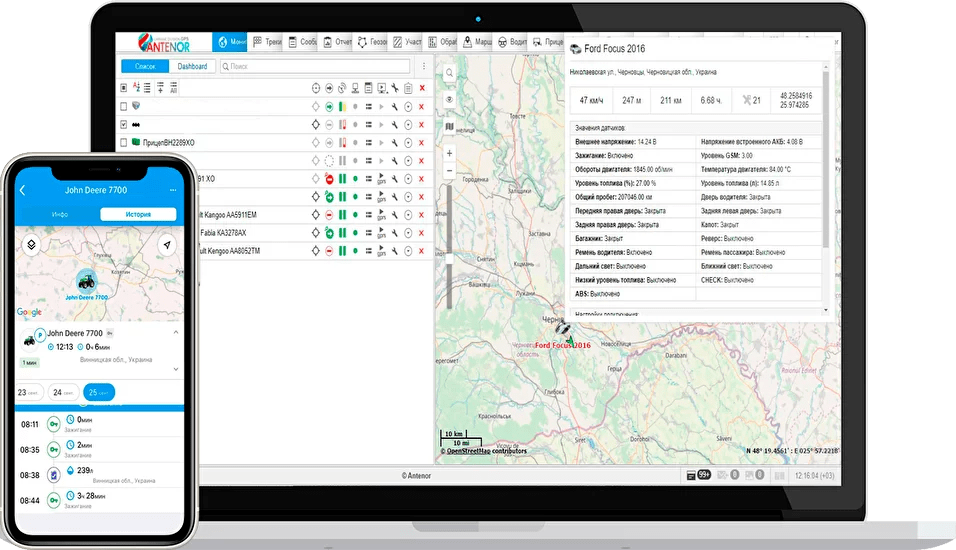
Task: Open the Маршруты routes tab
Action: click(x=477, y=41)
